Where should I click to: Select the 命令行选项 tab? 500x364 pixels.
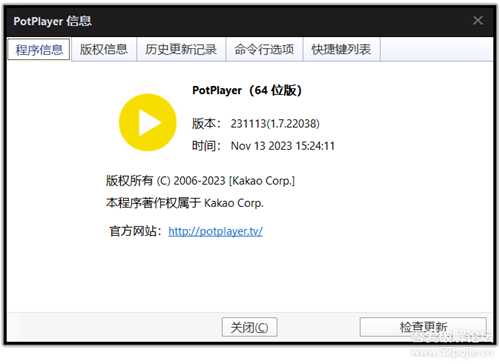[x=264, y=50]
